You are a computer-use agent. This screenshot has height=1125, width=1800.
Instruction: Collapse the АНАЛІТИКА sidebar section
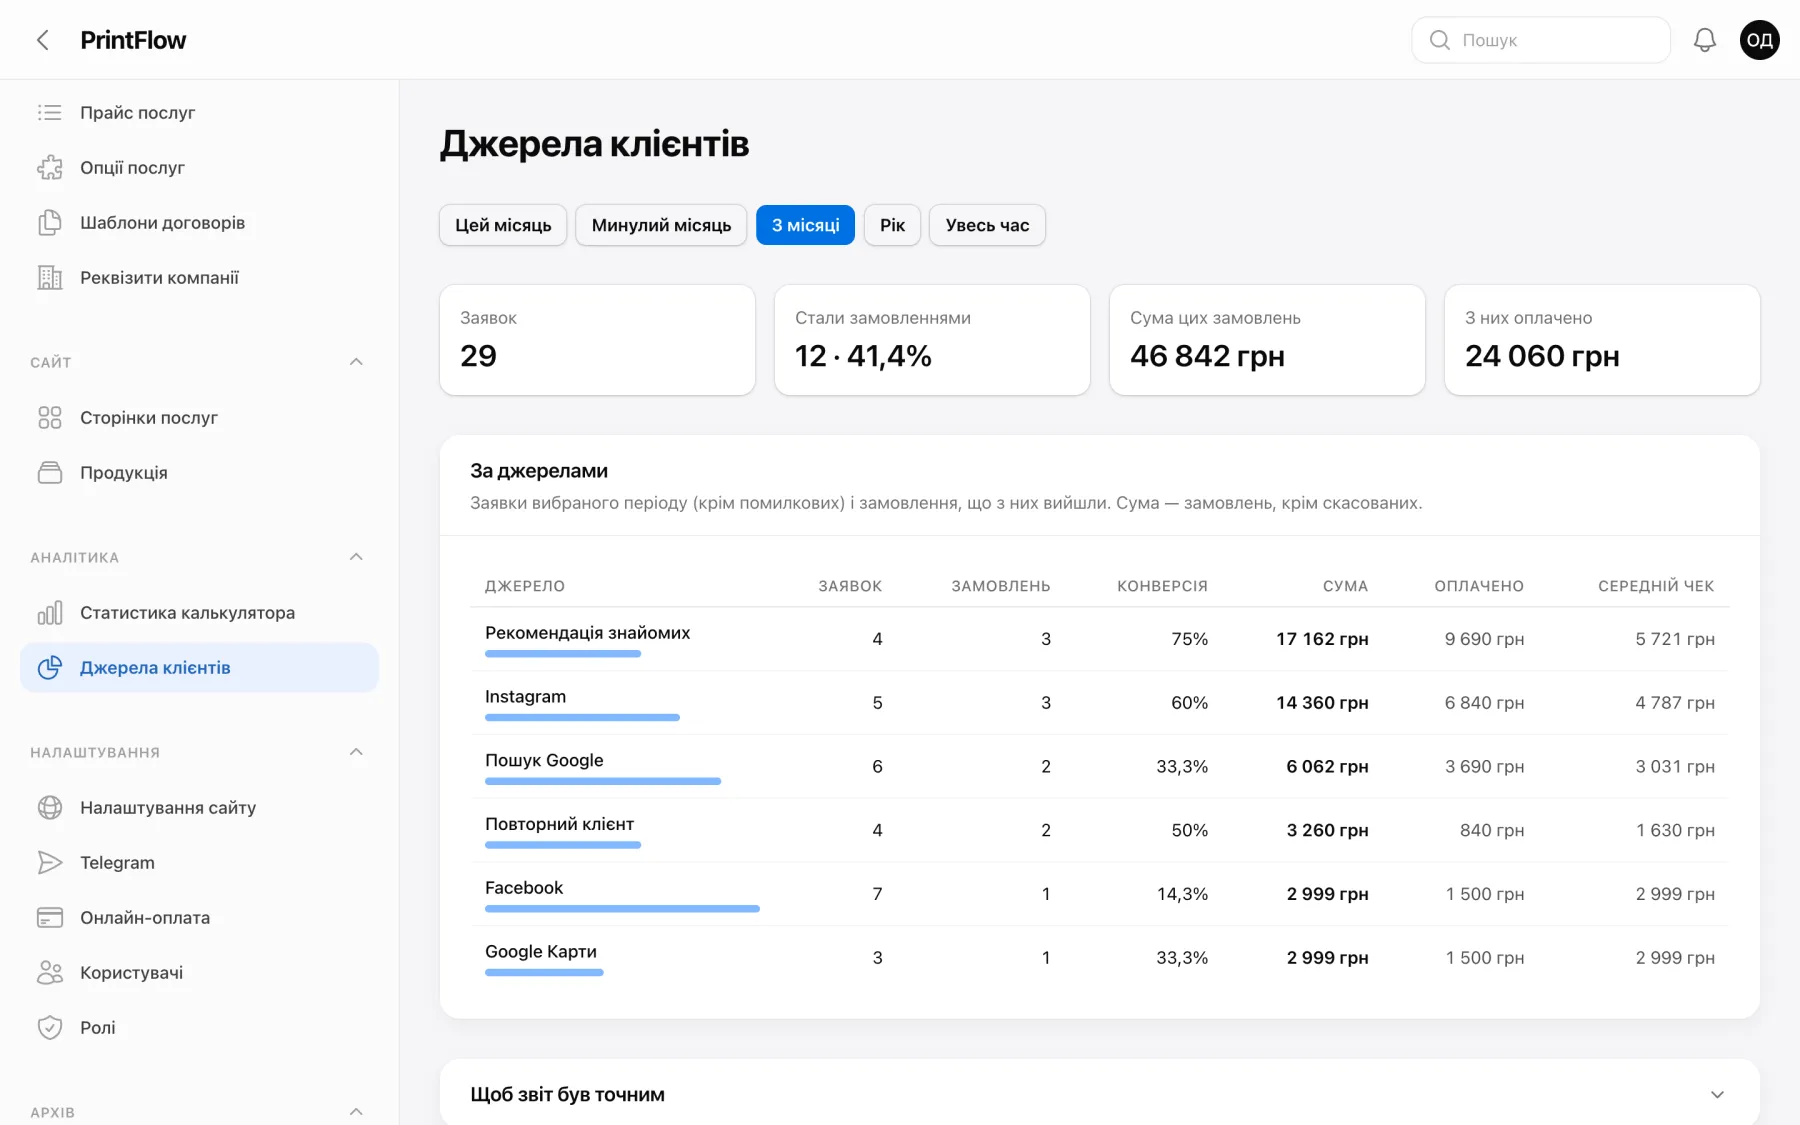pos(356,557)
